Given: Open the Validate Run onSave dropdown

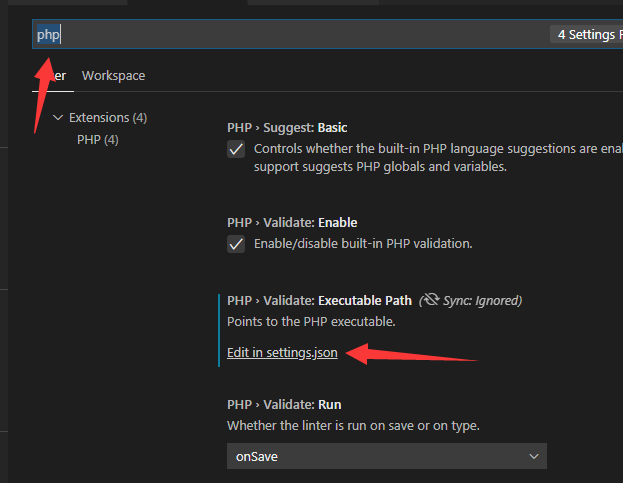Looking at the screenshot, I should tap(387, 456).
